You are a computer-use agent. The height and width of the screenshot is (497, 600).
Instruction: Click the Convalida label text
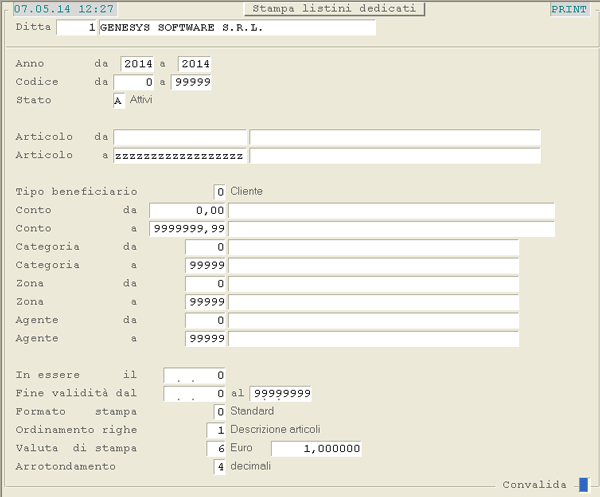click(534, 484)
